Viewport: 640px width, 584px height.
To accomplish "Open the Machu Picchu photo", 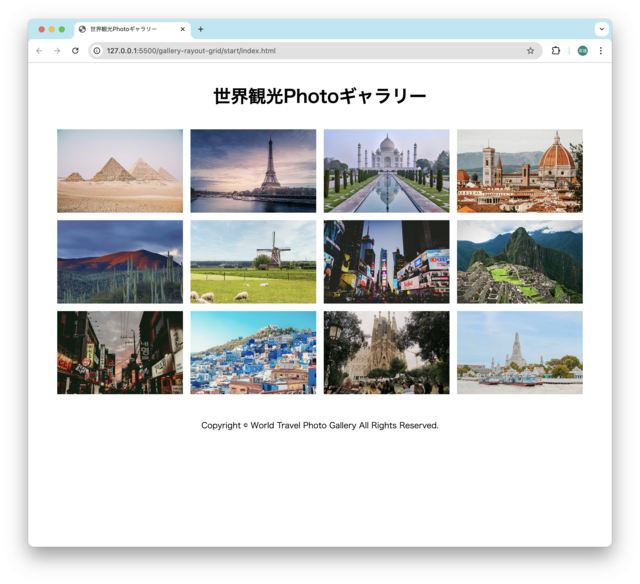I will click(520, 262).
